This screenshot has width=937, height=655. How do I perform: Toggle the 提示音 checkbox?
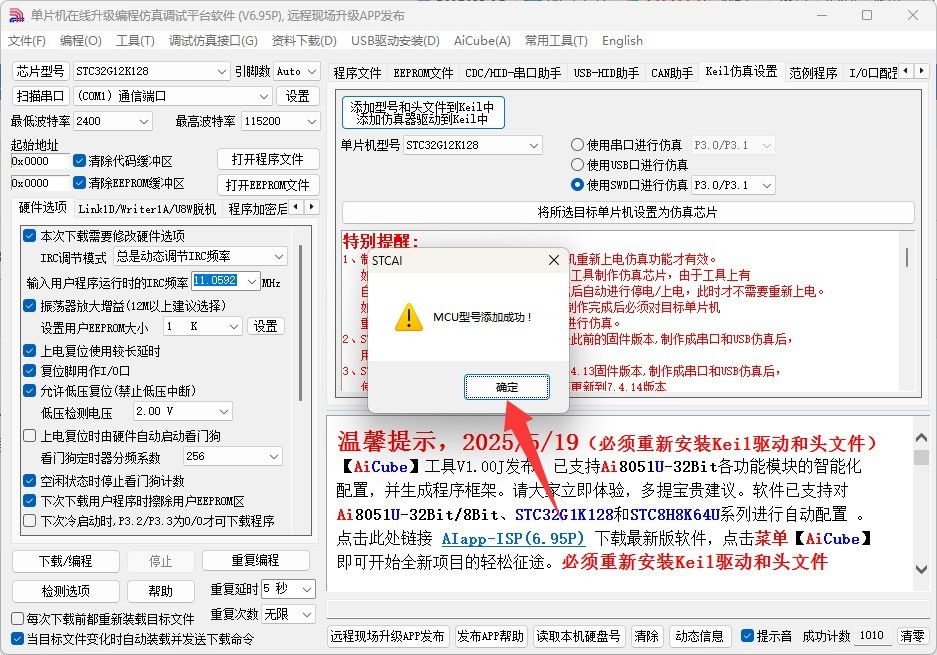coord(747,636)
